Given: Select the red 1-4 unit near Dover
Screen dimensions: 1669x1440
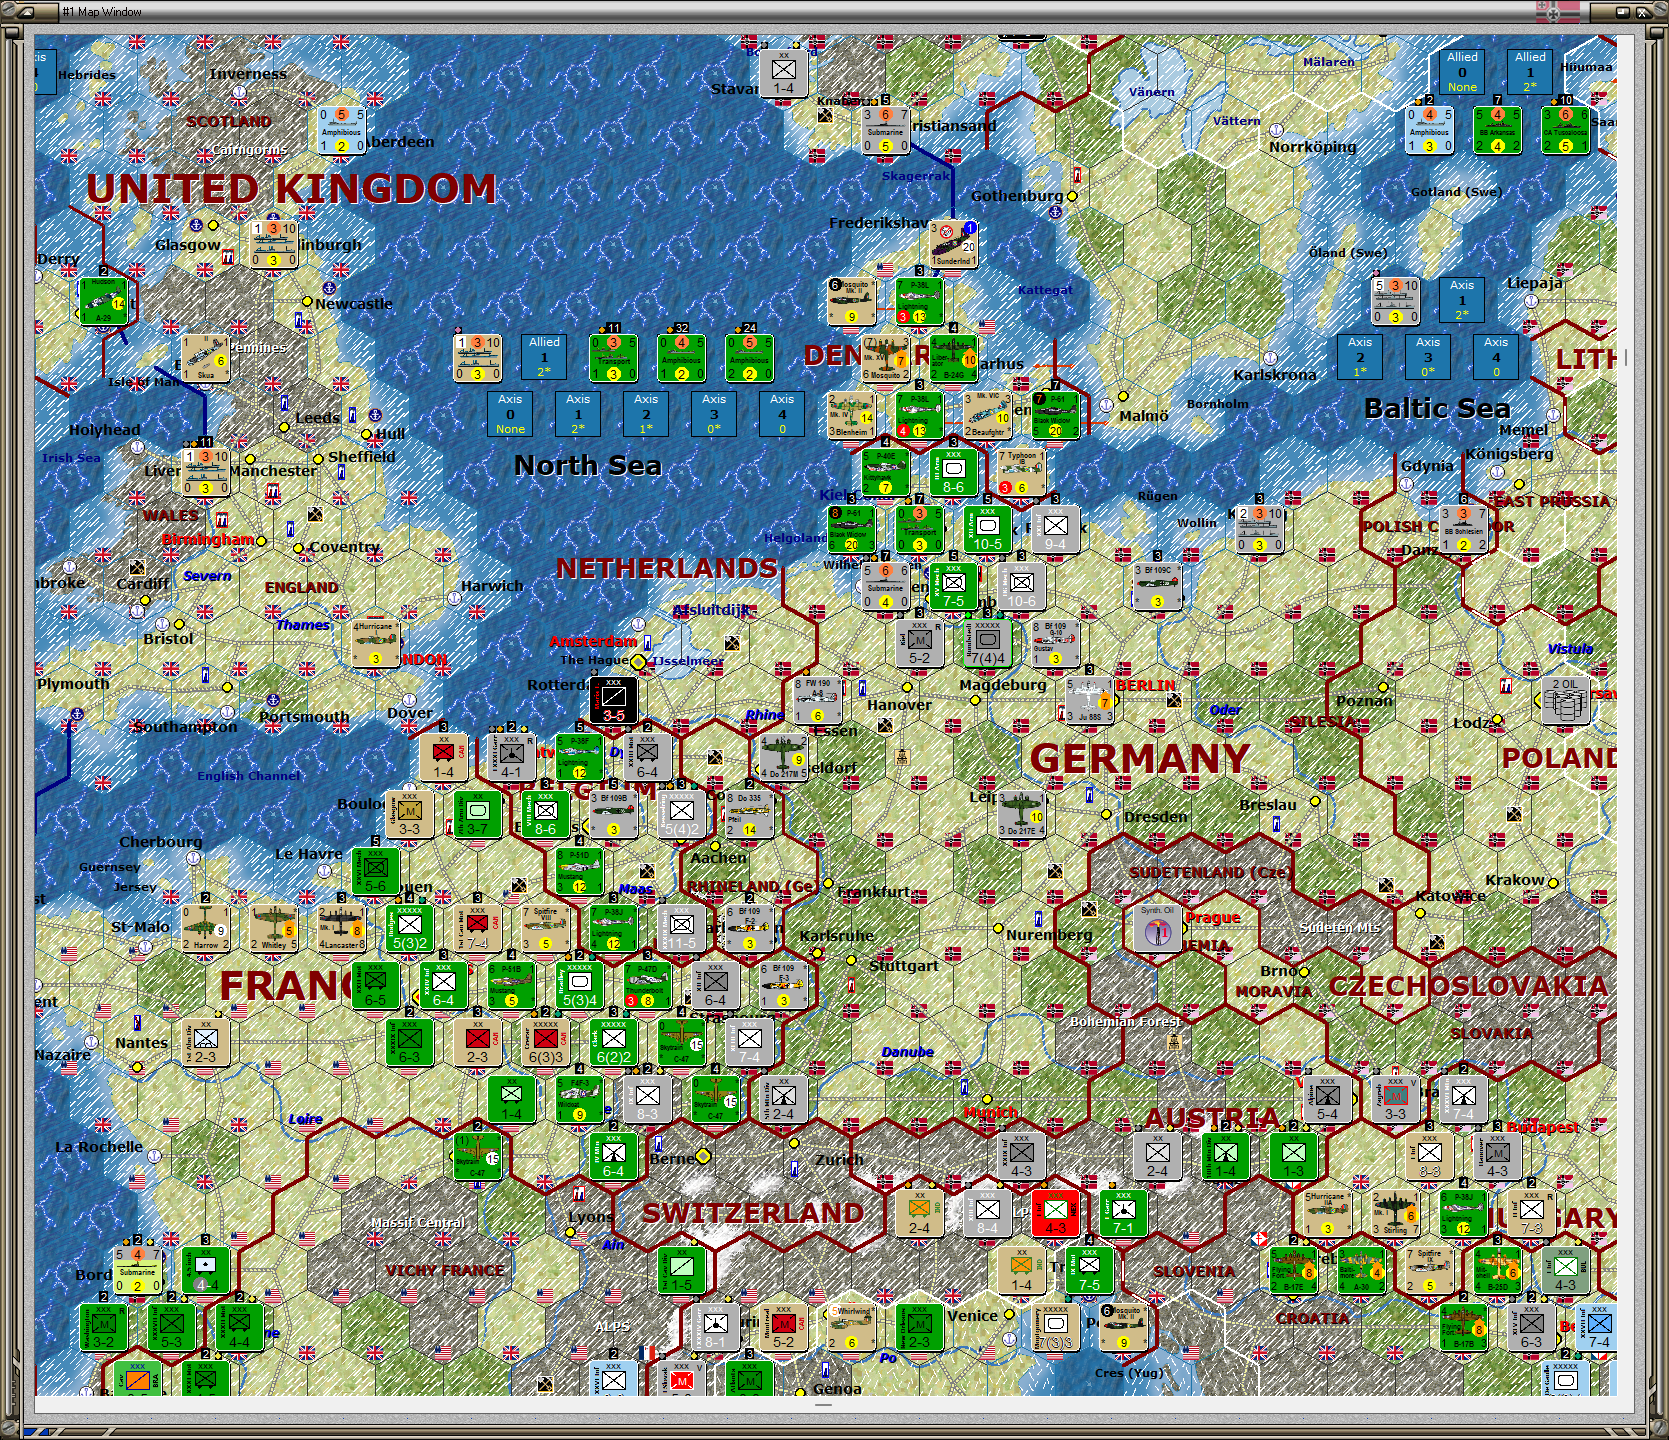Looking at the screenshot, I should pos(443,757).
